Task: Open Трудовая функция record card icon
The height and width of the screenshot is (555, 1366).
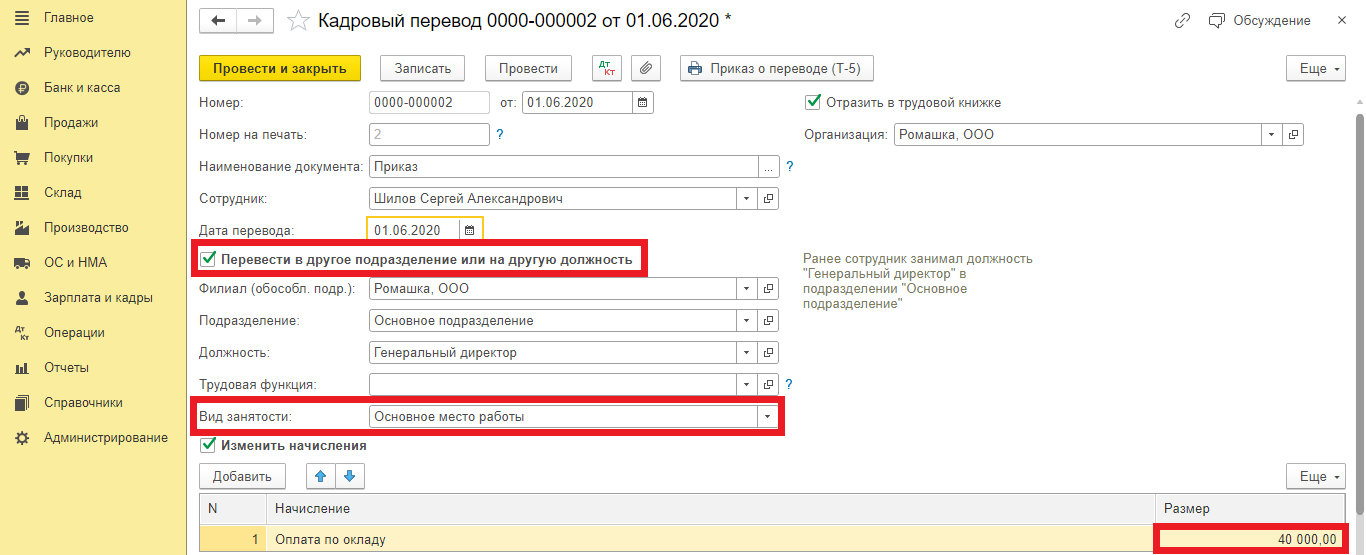Action: 768,384
